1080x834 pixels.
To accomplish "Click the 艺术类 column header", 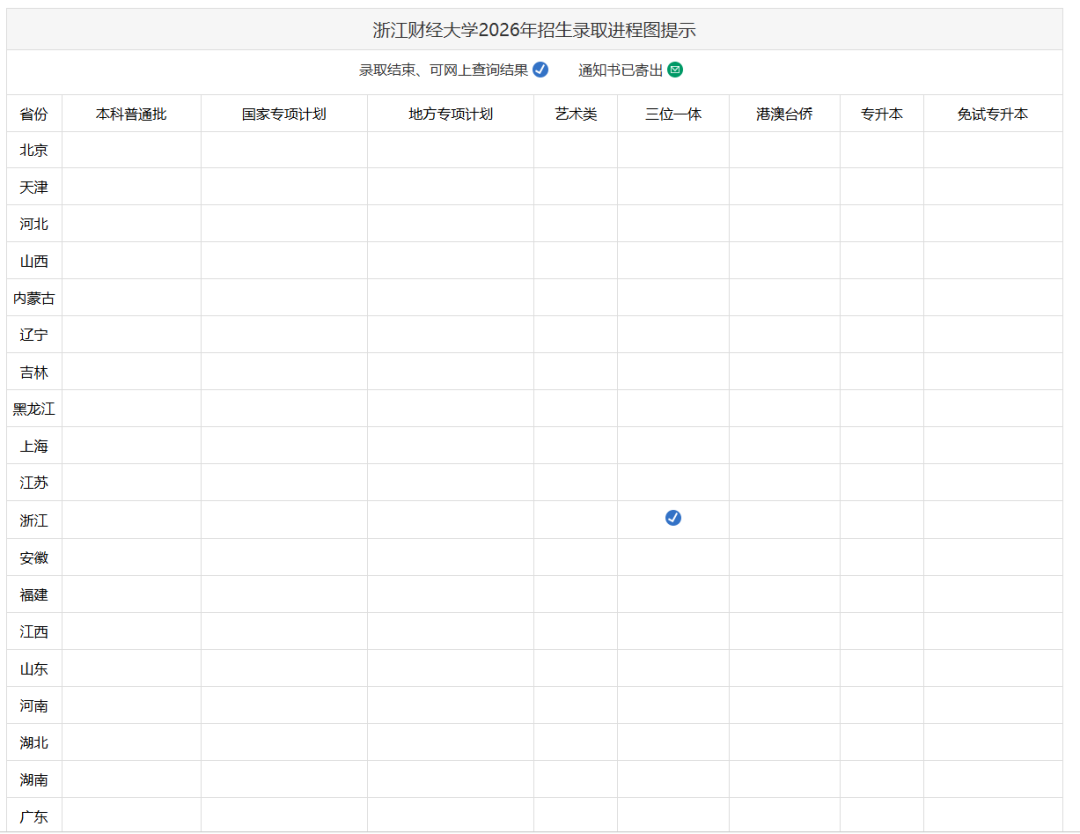I will 576,114.
